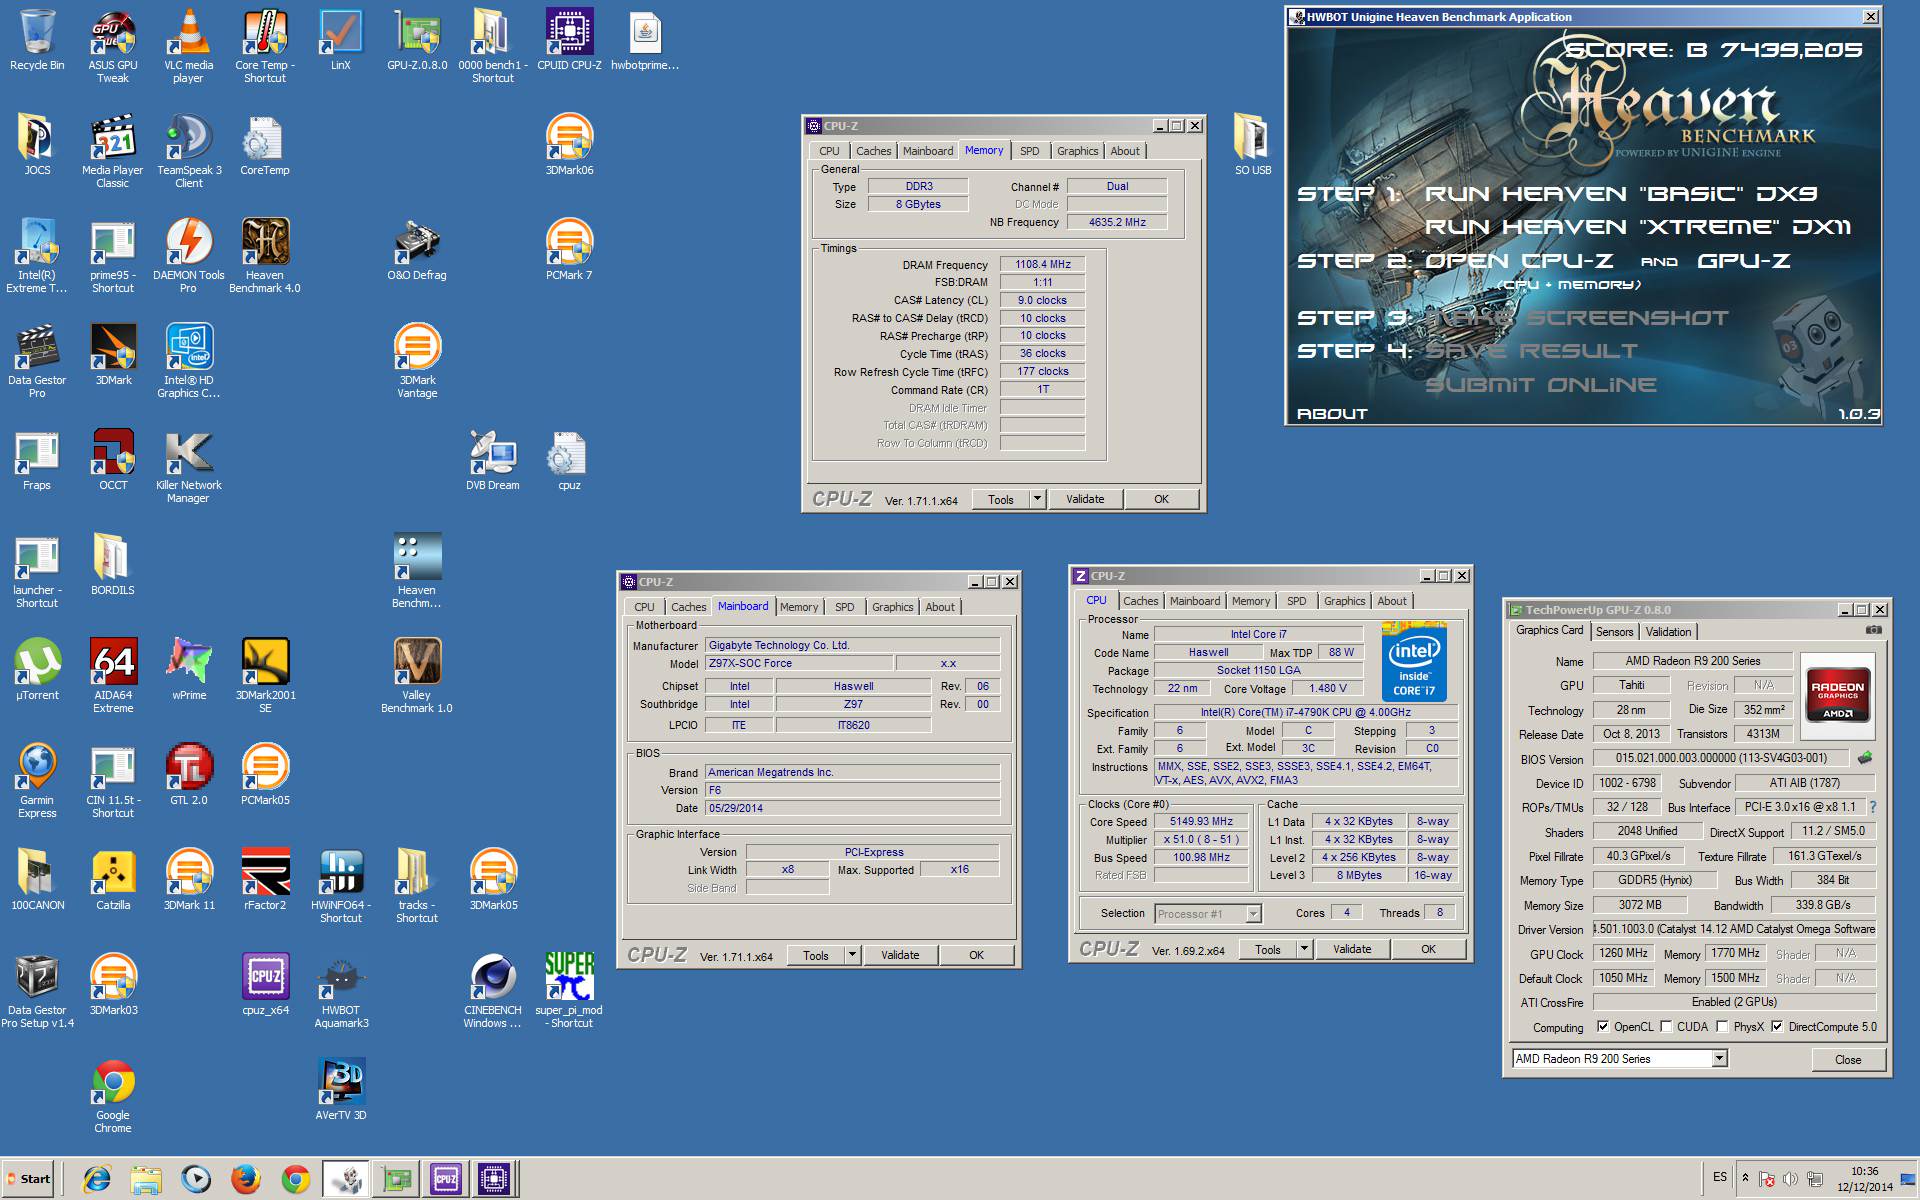Switch to Sensors tab in GPU-Z

click(1614, 632)
